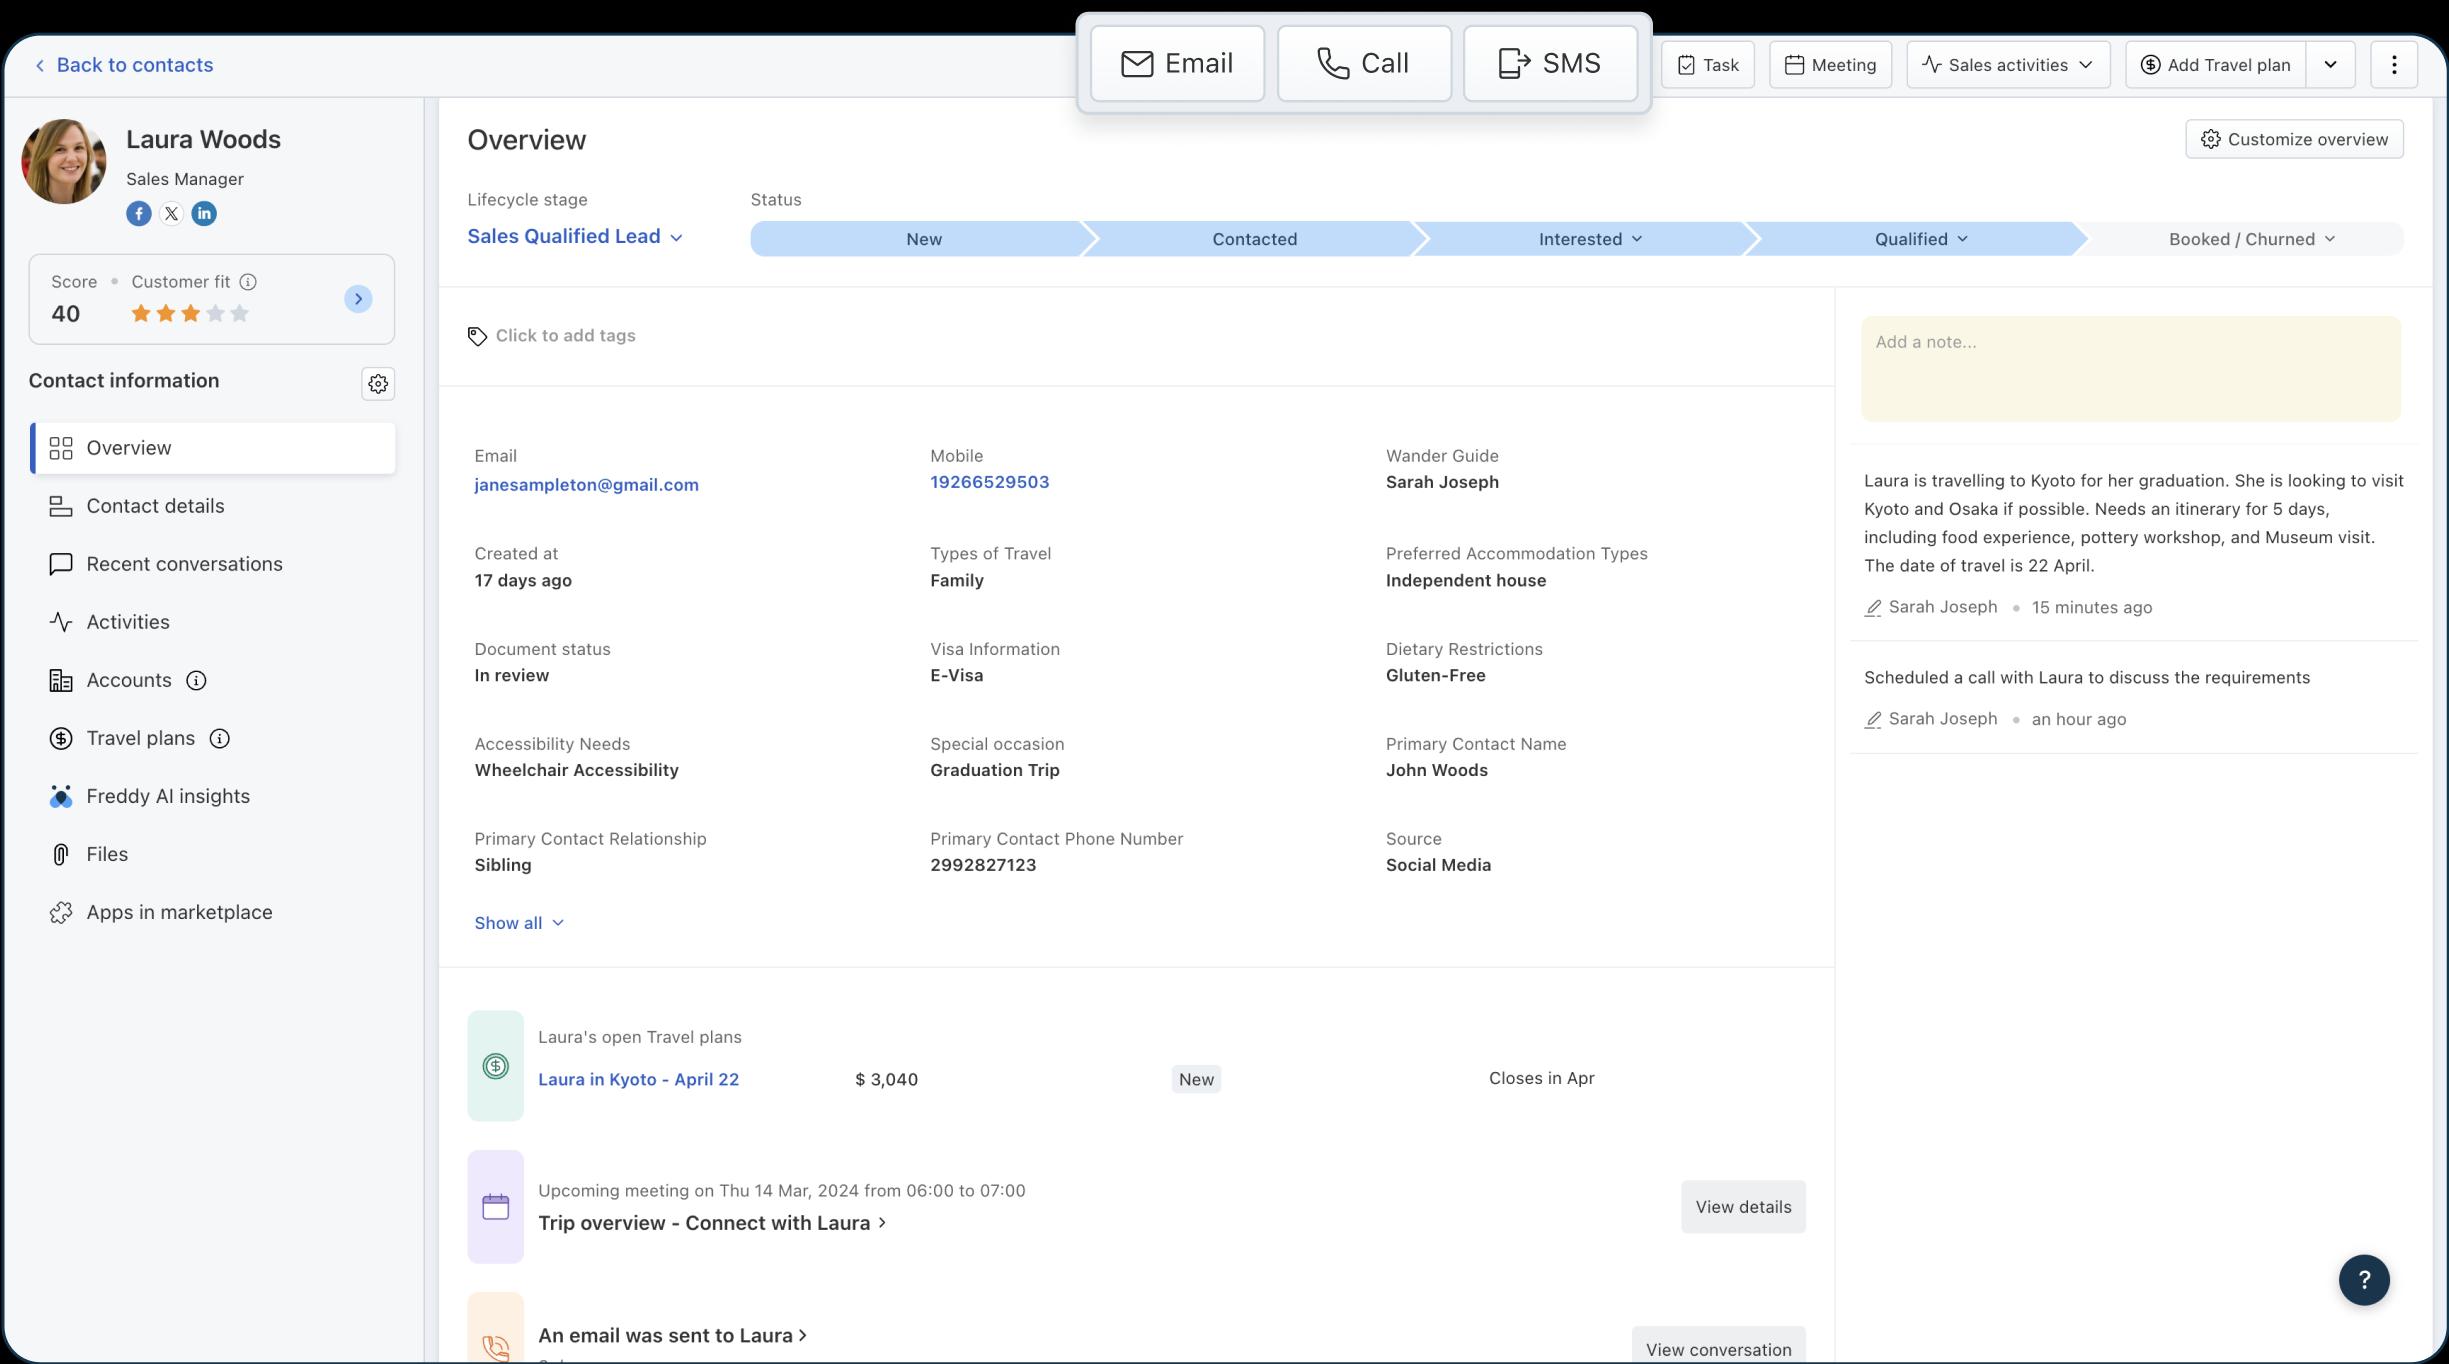Image resolution: width=2449 pixels, height=1364 pixels.
Task: Click Wander Guide value Sarah Joseph
Action: pyautogui.click(x=1442, y=482)
